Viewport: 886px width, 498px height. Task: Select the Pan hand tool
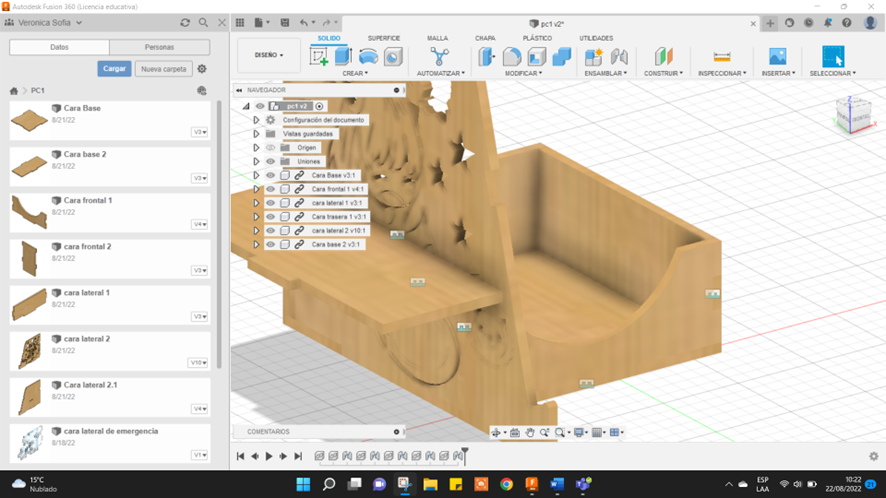(x=530, y=432)
